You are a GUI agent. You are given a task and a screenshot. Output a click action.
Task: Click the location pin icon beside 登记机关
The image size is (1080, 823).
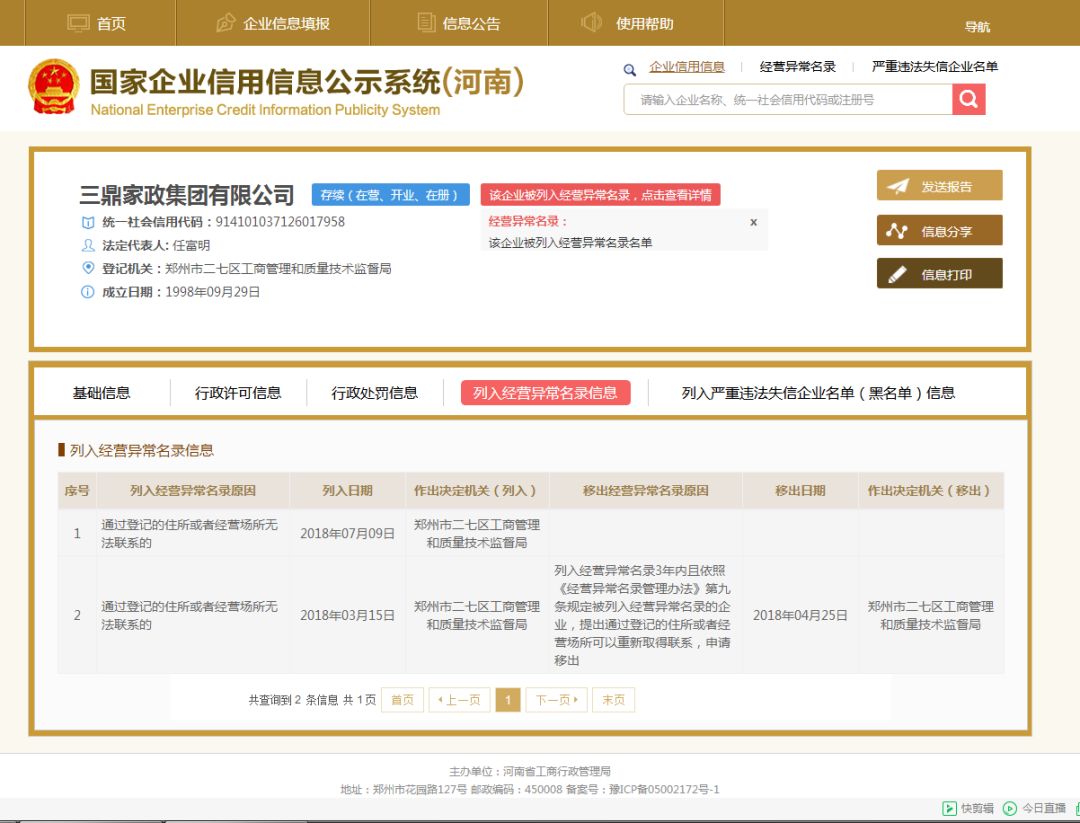point(87,268)
